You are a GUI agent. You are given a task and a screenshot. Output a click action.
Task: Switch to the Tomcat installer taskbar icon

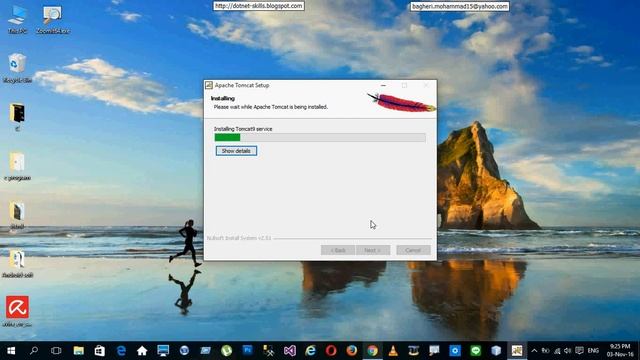(x=517, y=351)
